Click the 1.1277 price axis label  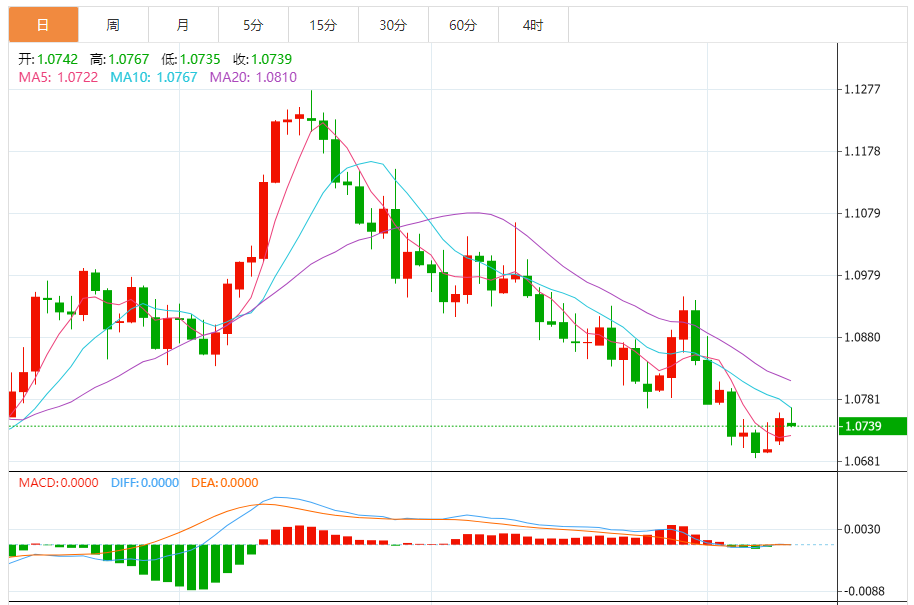point(862,89)
